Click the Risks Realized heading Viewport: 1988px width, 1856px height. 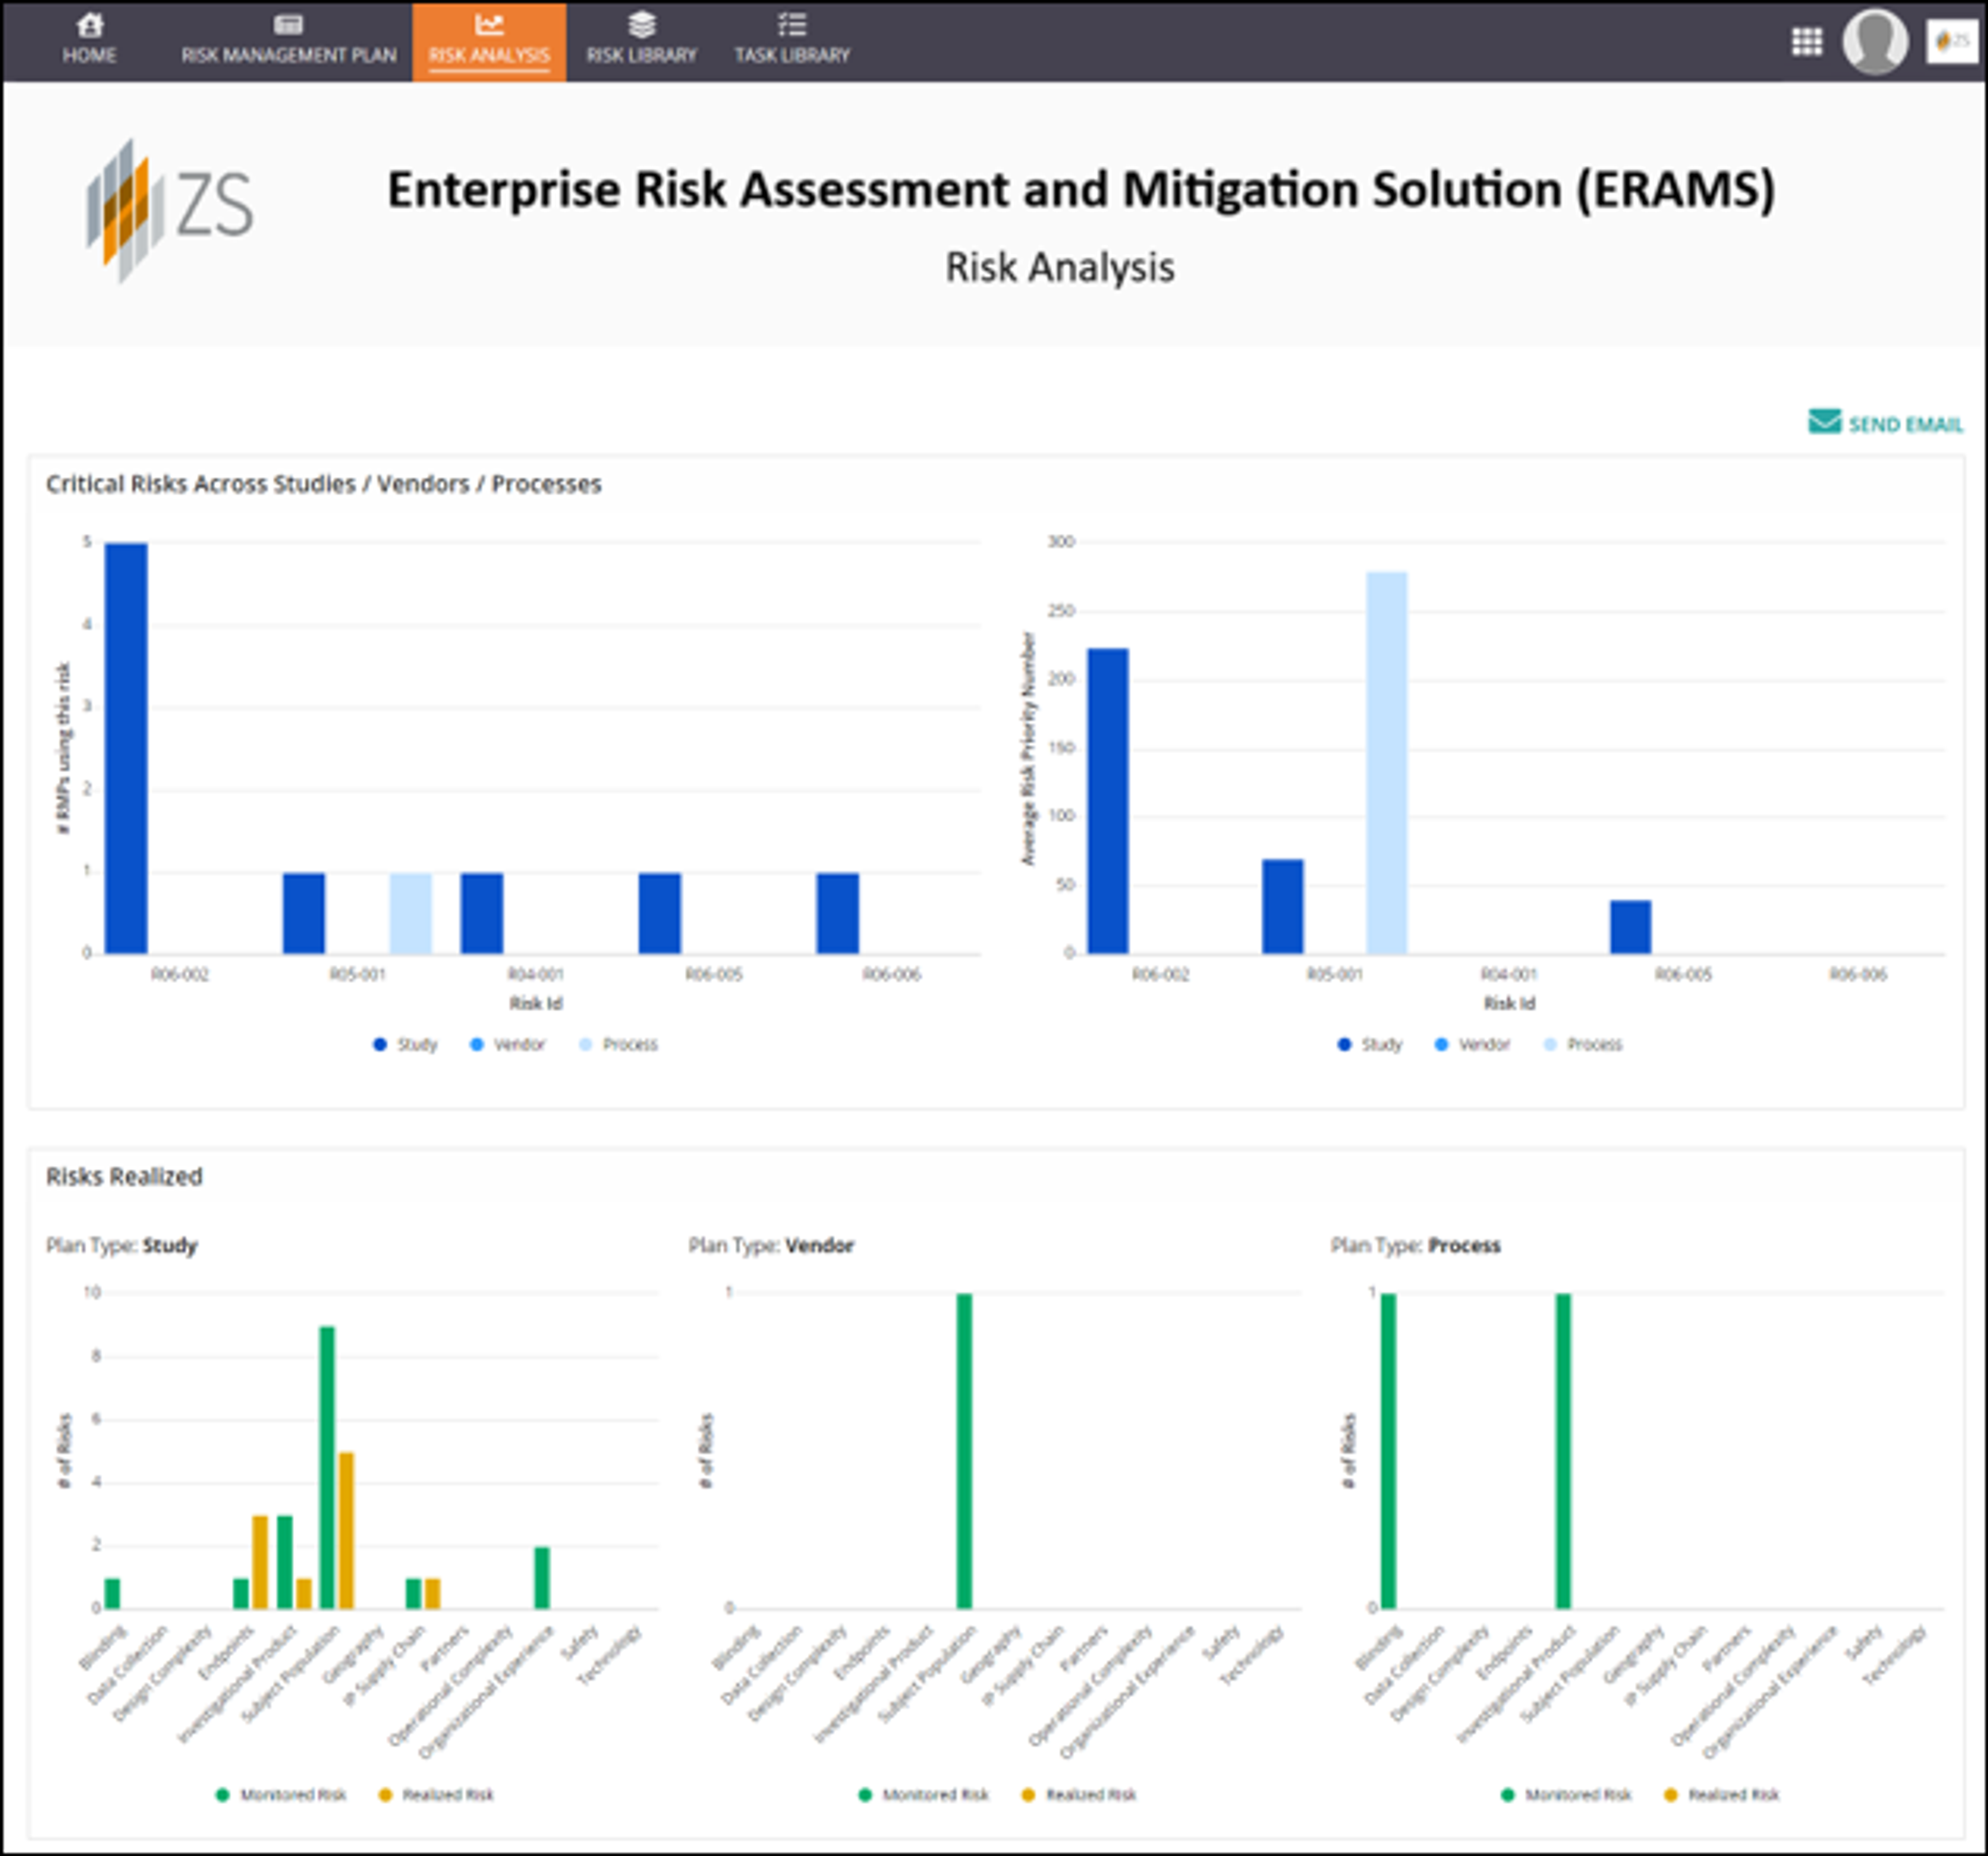click(124, 1177)
